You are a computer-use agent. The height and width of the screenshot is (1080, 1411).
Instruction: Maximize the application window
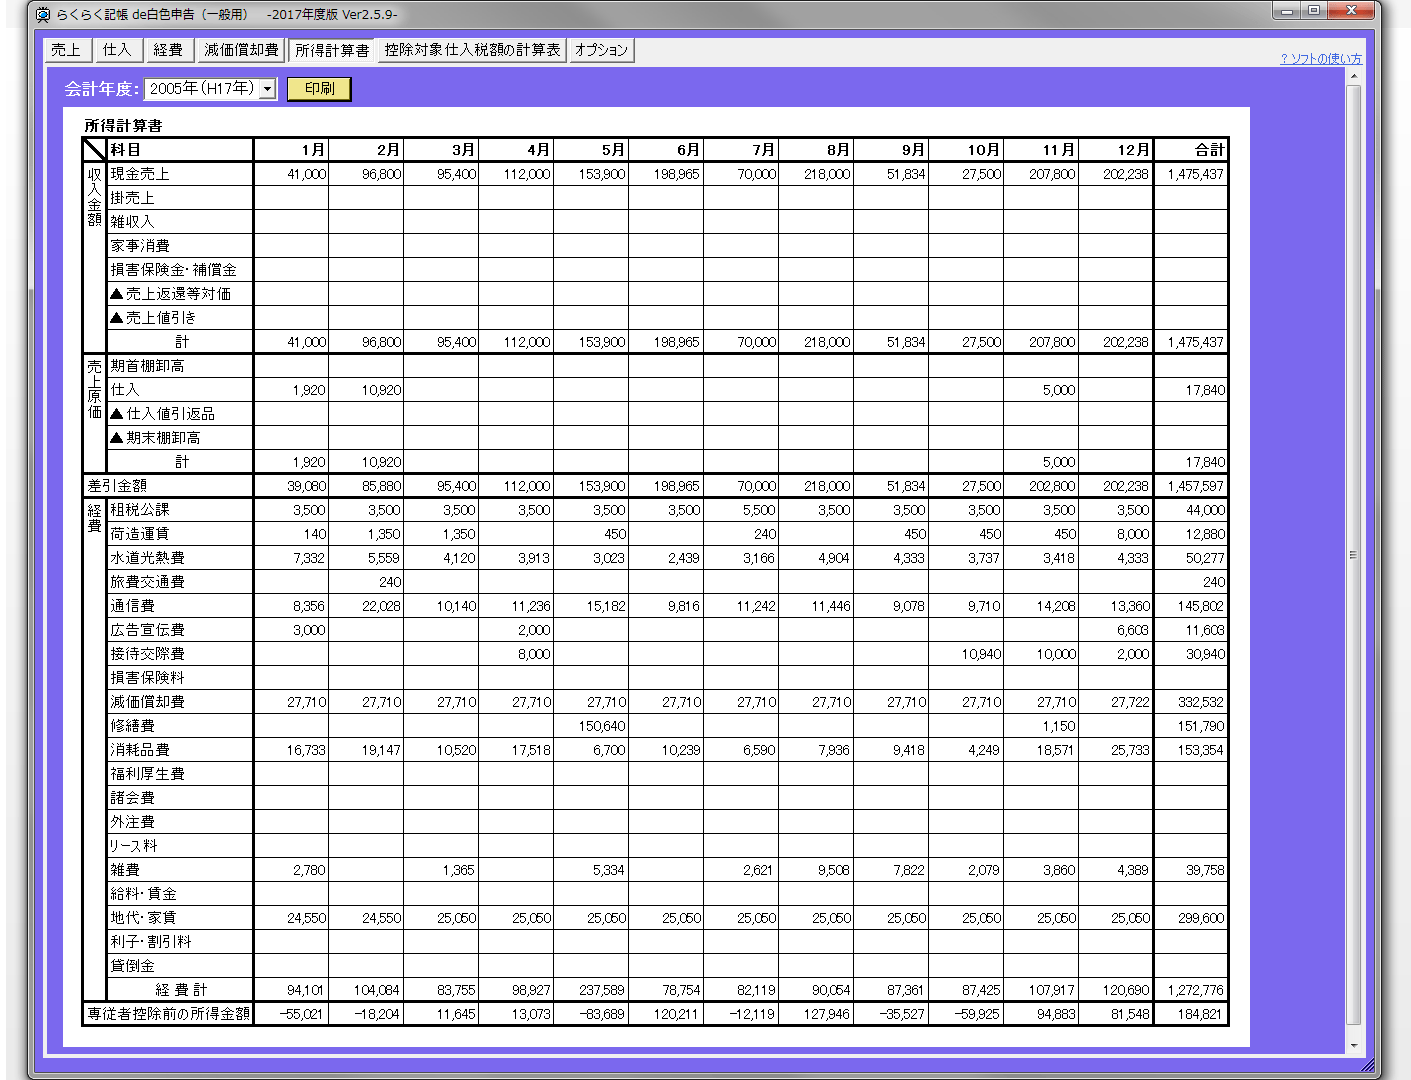tap(1314, 11)
